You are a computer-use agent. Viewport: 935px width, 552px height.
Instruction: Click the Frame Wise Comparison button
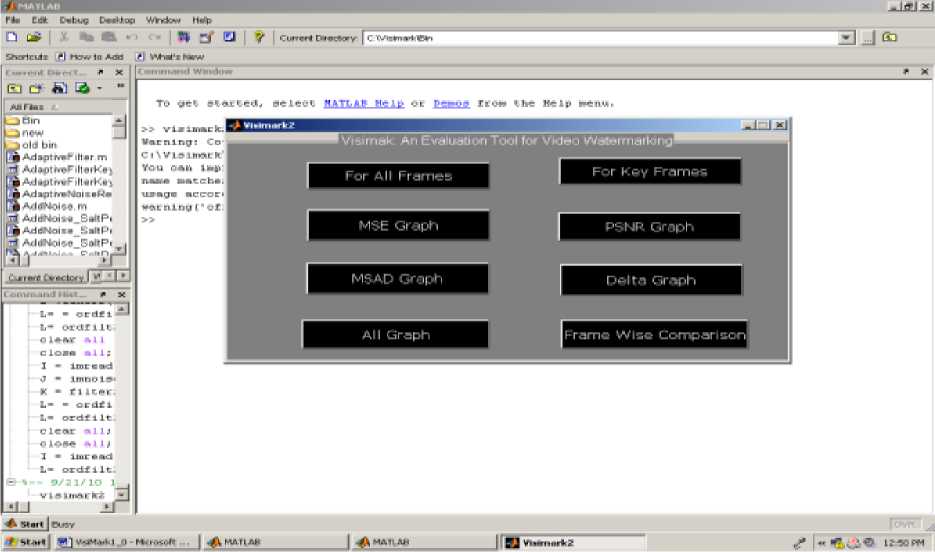(654, 335)
